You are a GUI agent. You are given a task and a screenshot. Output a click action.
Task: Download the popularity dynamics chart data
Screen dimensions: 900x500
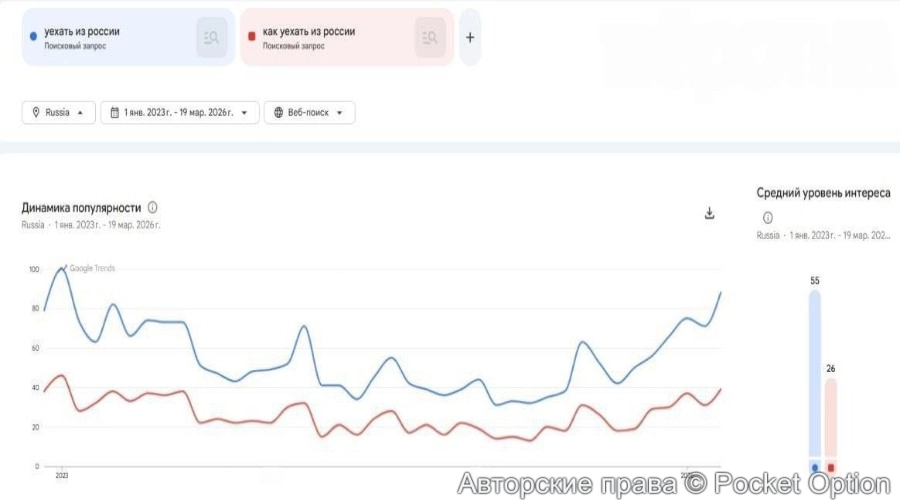710,213
